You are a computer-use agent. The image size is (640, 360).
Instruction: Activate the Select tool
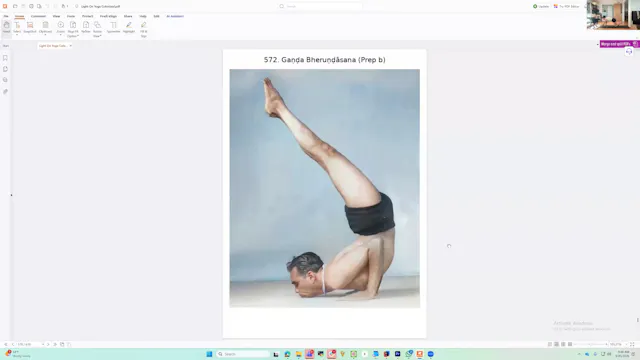coord(17,27)
